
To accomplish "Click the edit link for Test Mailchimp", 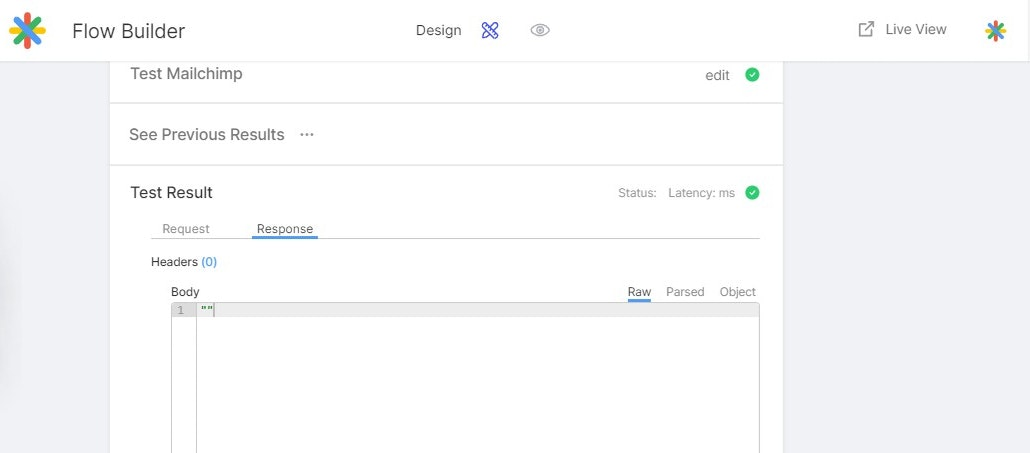I will coord(717,76).
